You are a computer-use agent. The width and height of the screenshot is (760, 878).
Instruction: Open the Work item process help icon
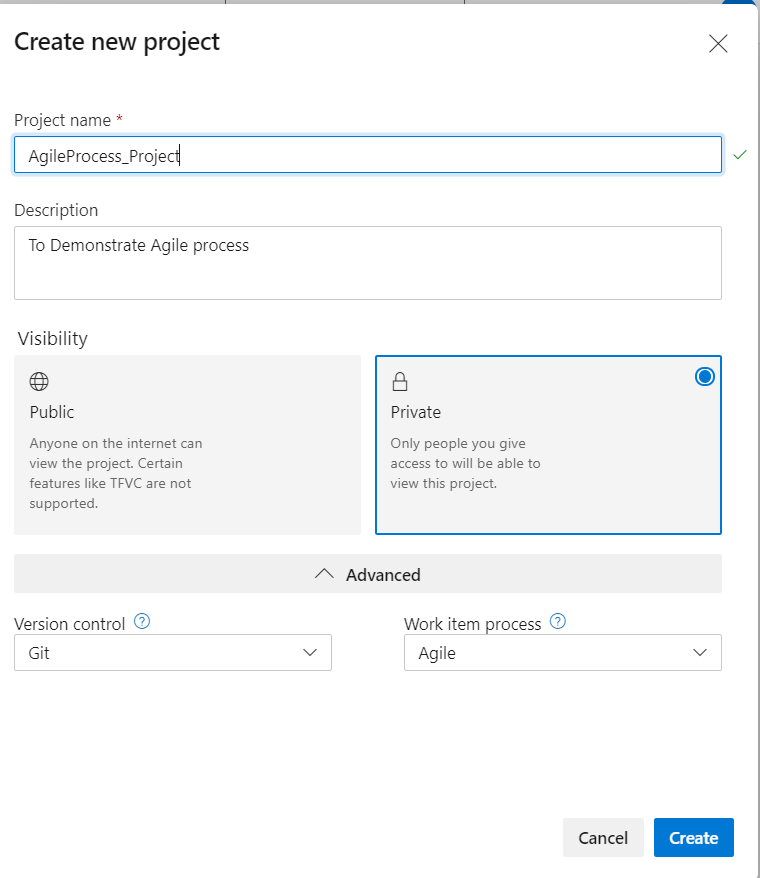558,622
